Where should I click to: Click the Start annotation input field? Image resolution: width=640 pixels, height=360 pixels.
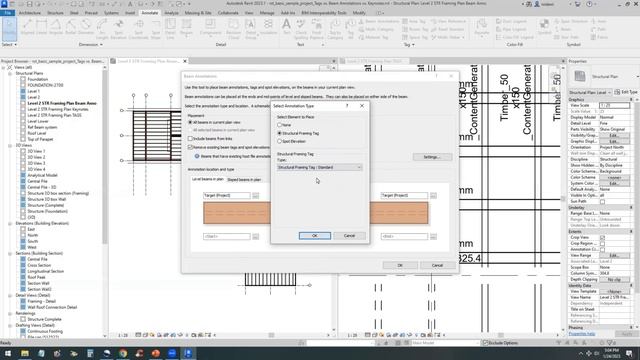[227, 236]
